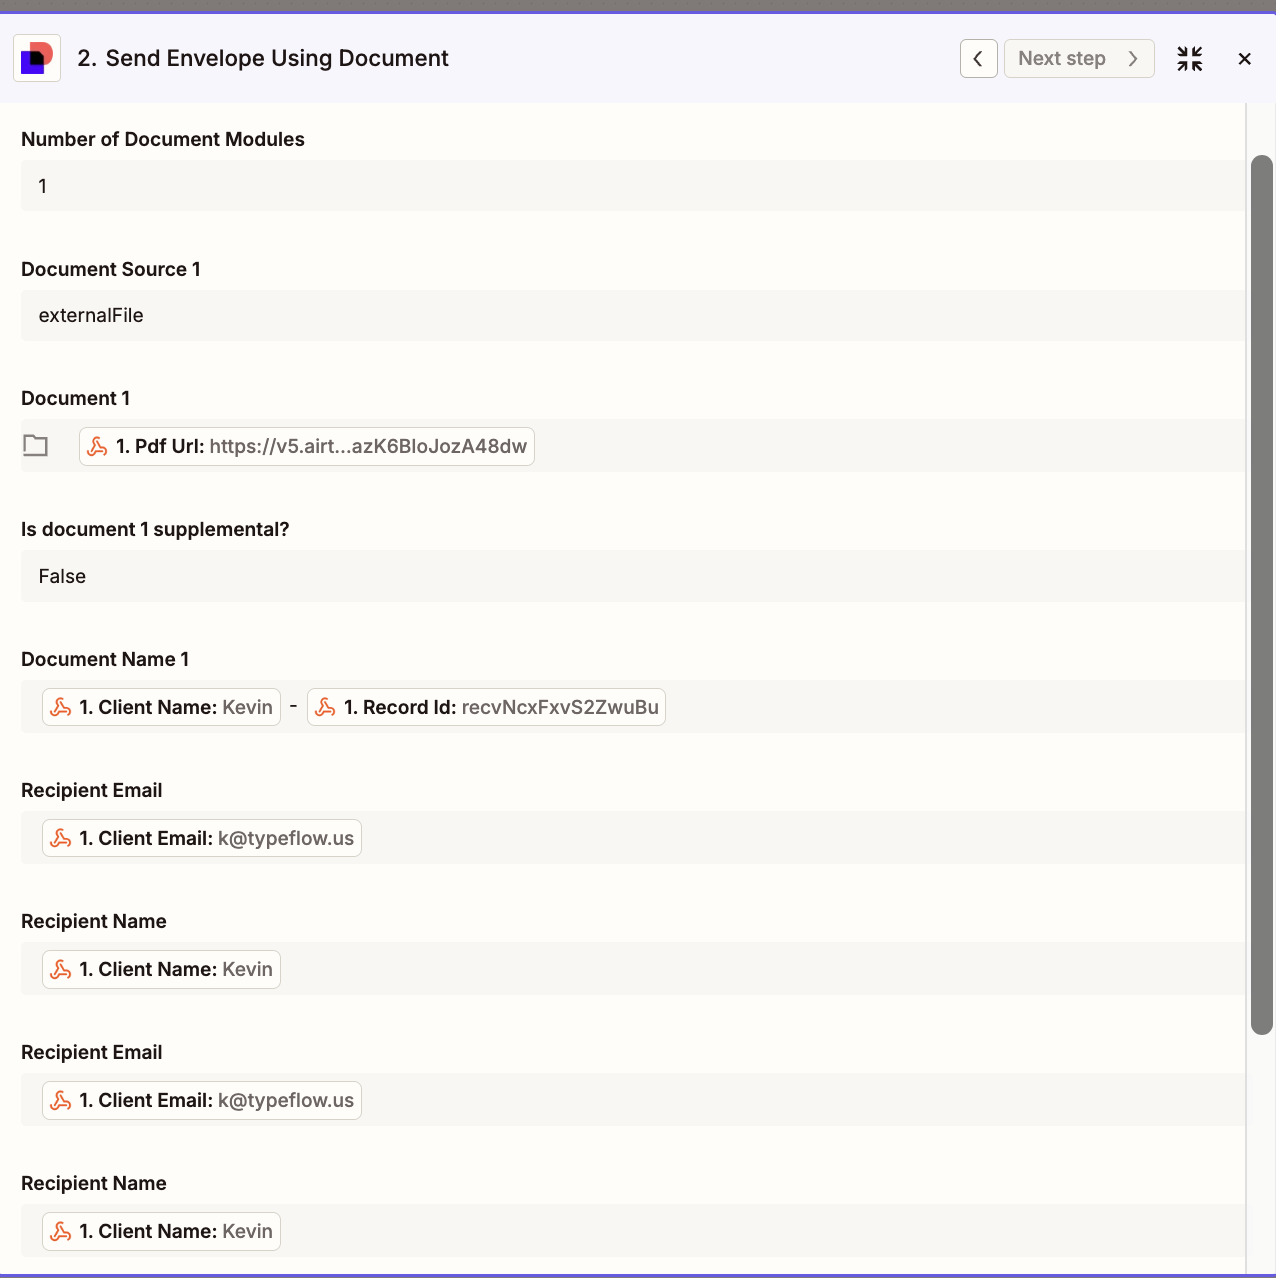The width and height of the screenshot is (1276, 1278).
Task: Go to previous step with left chevron
Action: pos(978,59)
